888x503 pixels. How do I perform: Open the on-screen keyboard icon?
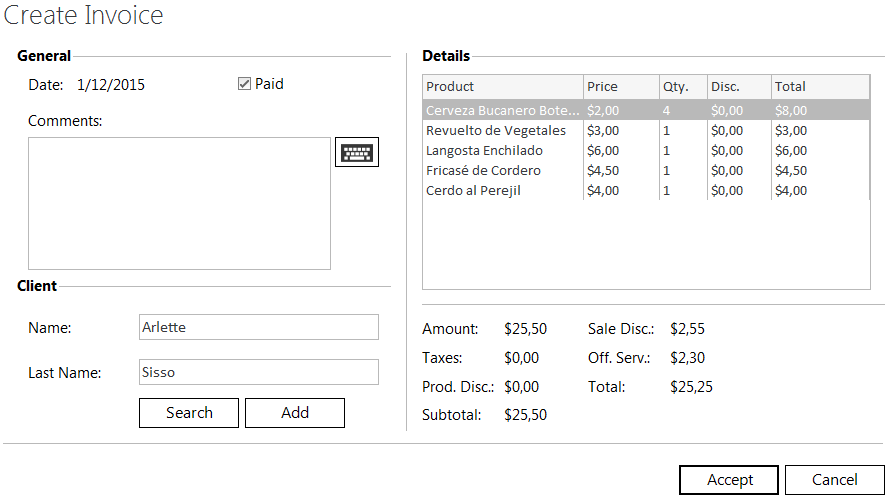coord(356,153)
